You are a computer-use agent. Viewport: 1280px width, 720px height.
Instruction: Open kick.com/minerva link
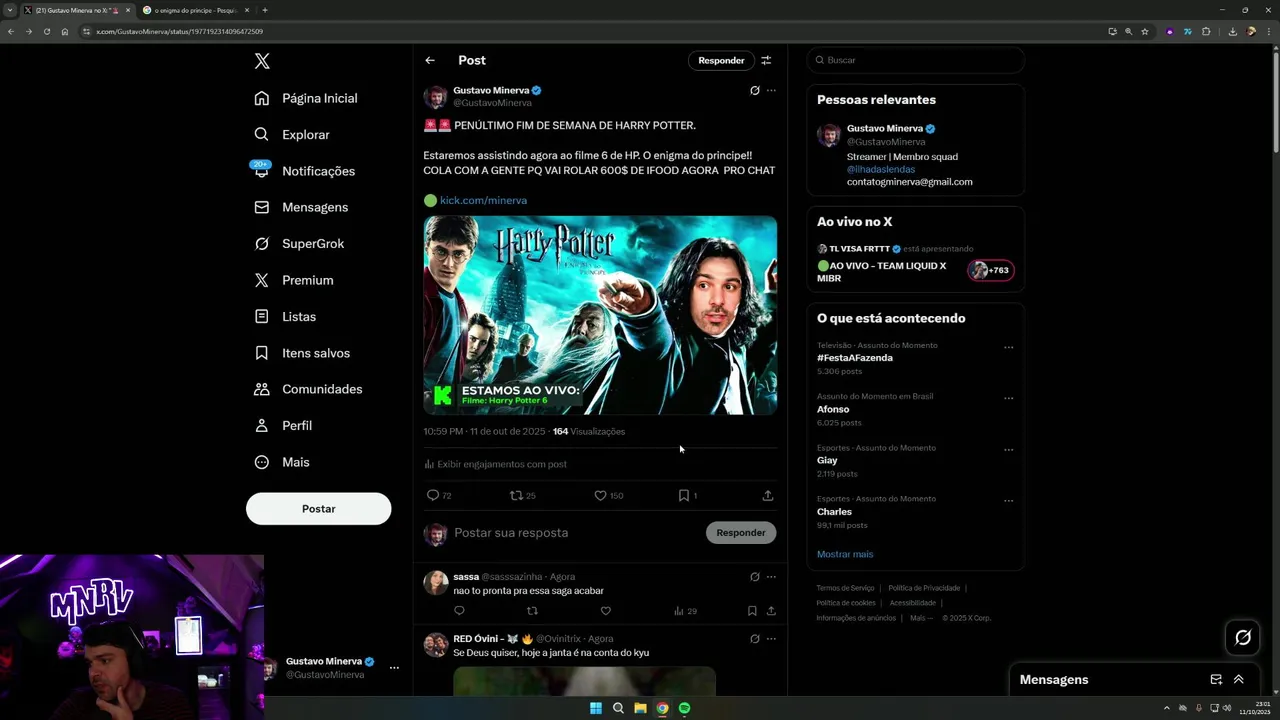coord(483,200)
